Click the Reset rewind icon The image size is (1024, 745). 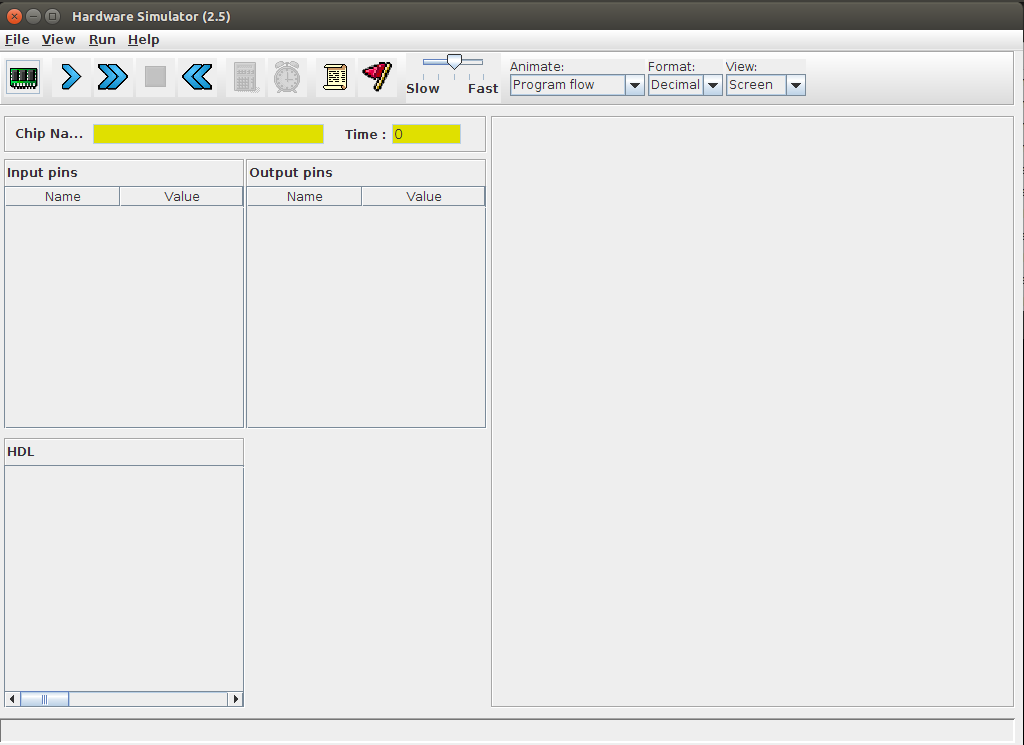tap(197, 77)
